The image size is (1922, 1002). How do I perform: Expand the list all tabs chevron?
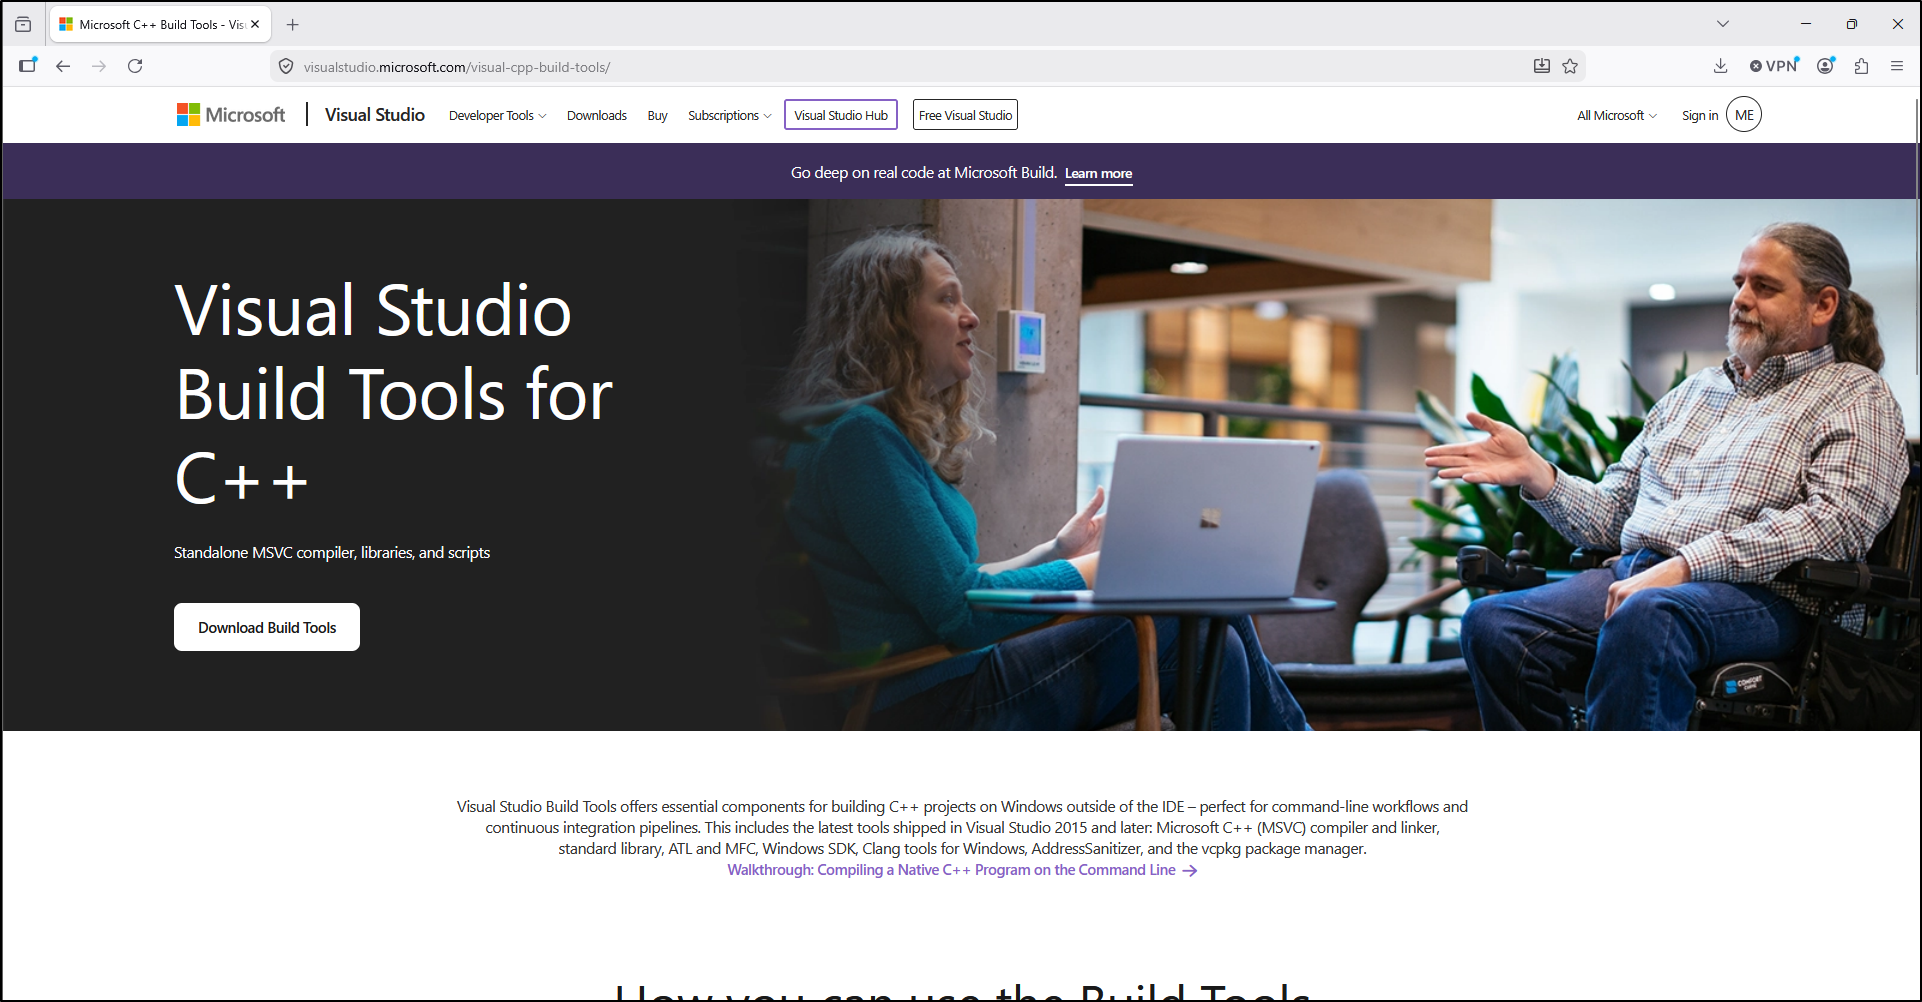[x=1723, y=24]
